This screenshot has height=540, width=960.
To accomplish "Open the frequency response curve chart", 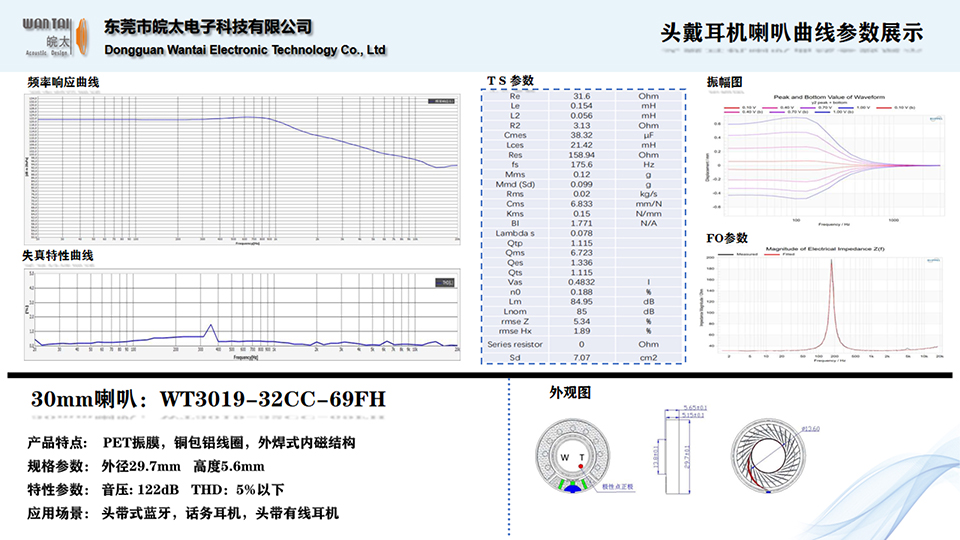I will [242, 170].
